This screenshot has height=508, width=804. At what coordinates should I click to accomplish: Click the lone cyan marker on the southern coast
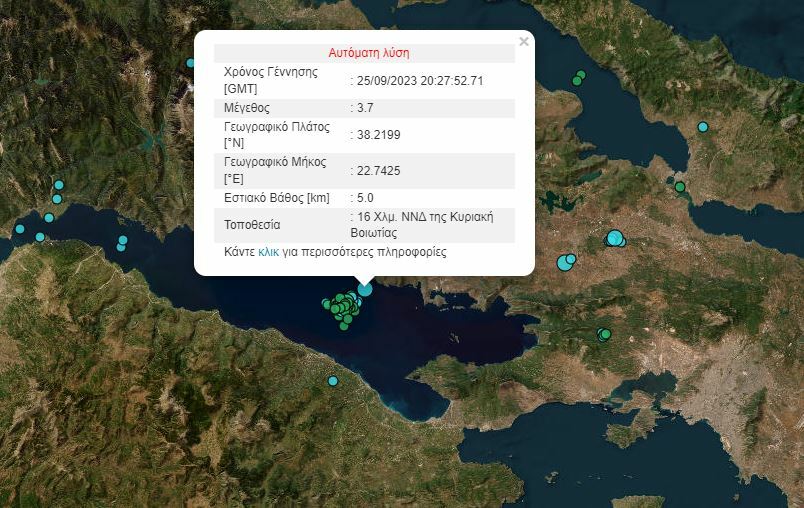(333, 380)
